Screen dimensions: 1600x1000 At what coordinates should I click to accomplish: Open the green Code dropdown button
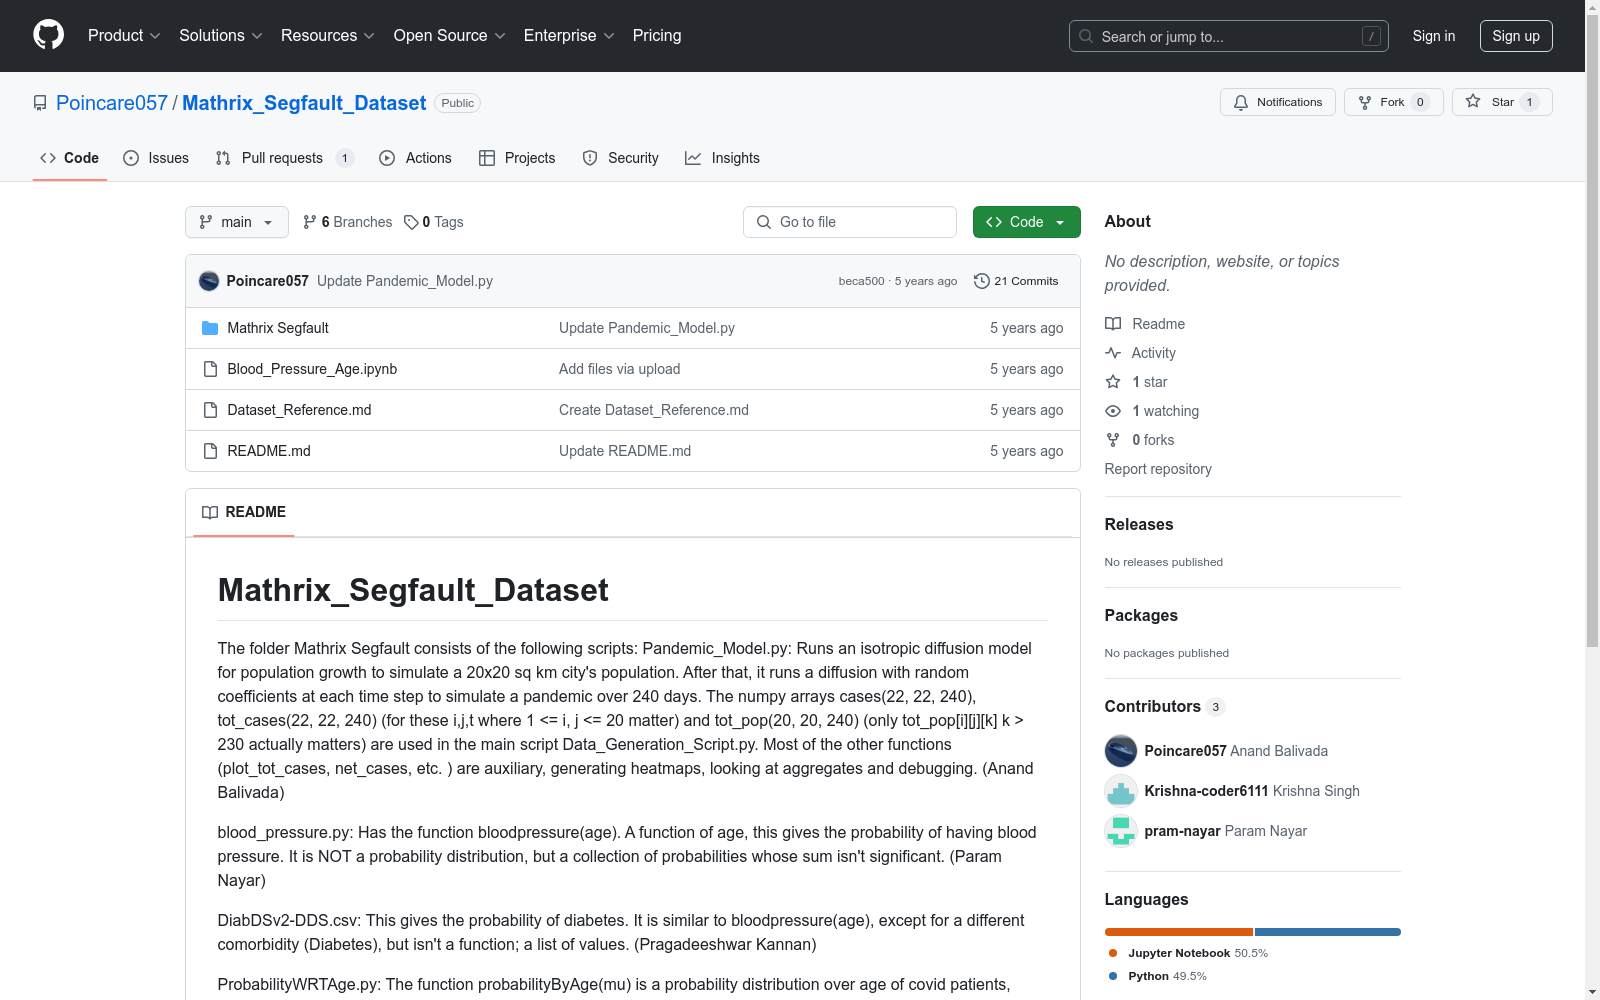[1026, 222]
